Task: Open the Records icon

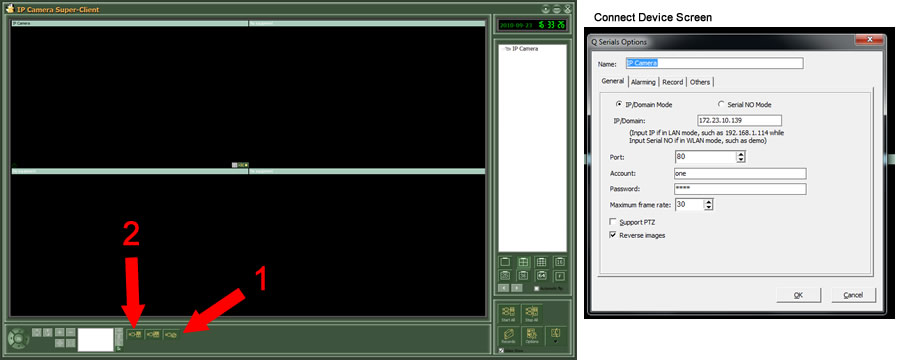Action: click(508, 335)
